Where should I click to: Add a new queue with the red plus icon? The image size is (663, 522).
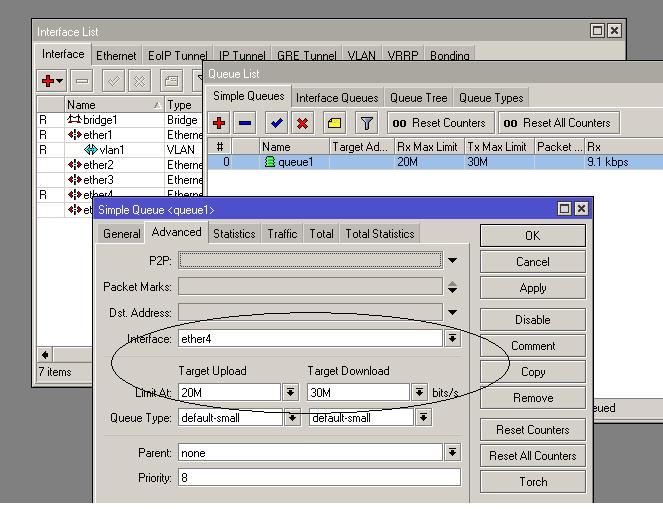219,123
